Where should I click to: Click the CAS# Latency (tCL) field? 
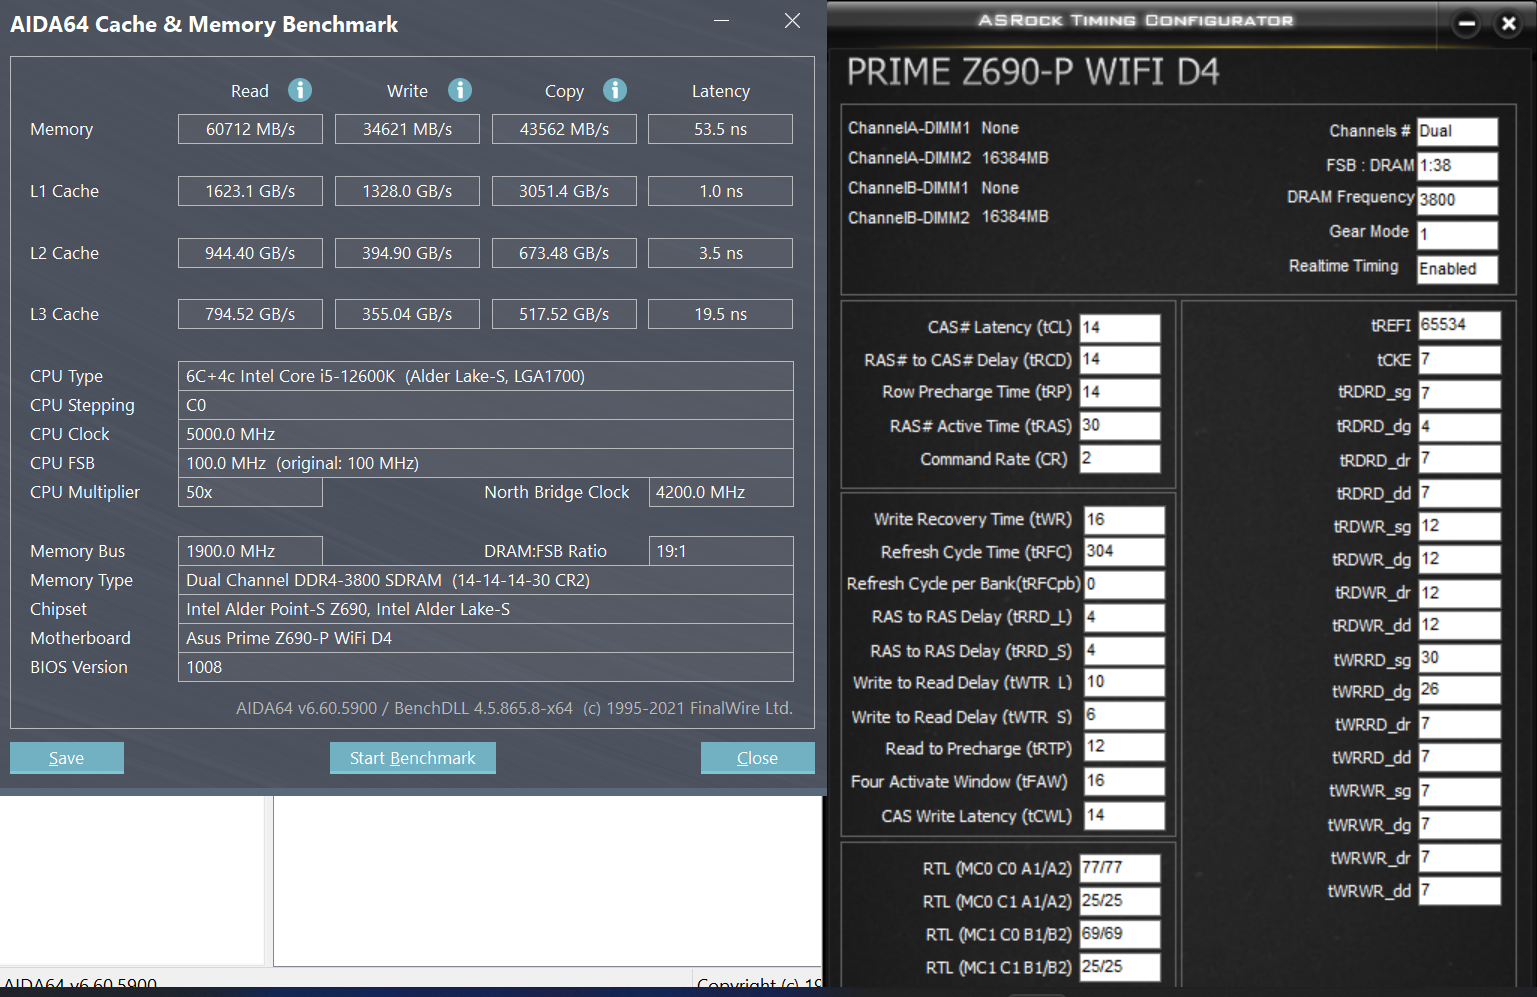click(1120, 328)
